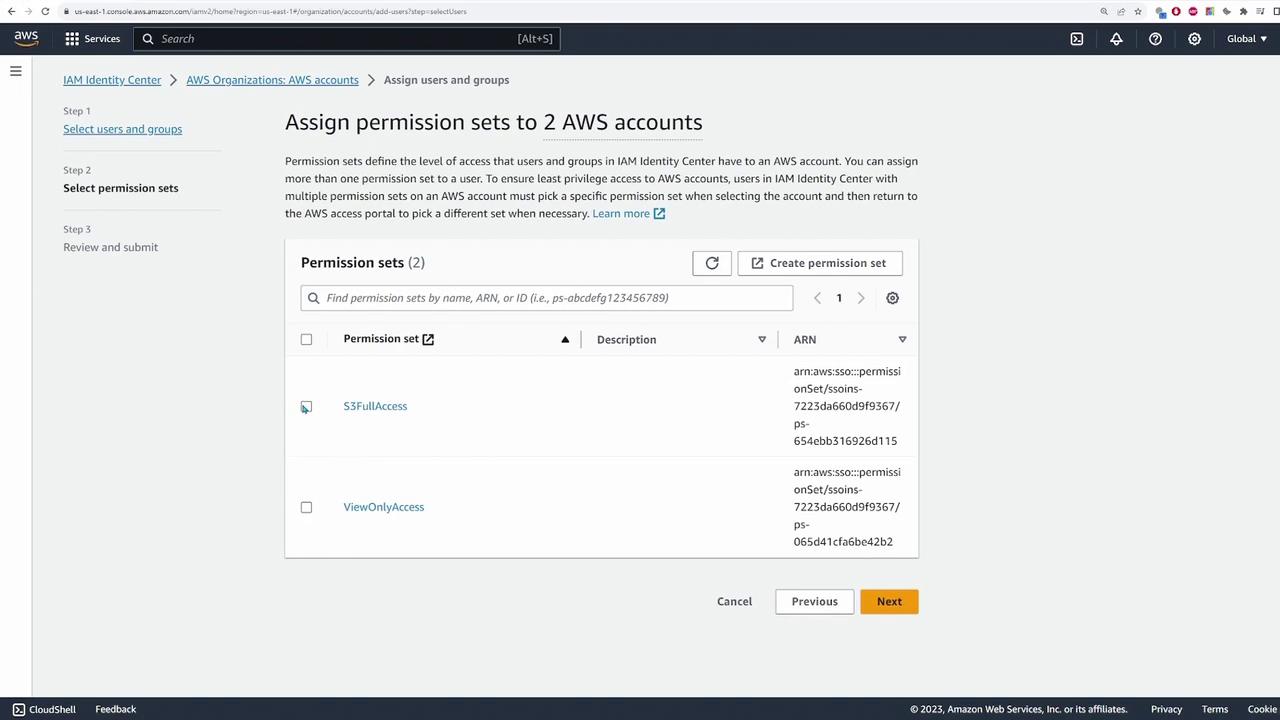Sort by the Description column arrow
1280x720 pixels.
[x=762, y=339]
